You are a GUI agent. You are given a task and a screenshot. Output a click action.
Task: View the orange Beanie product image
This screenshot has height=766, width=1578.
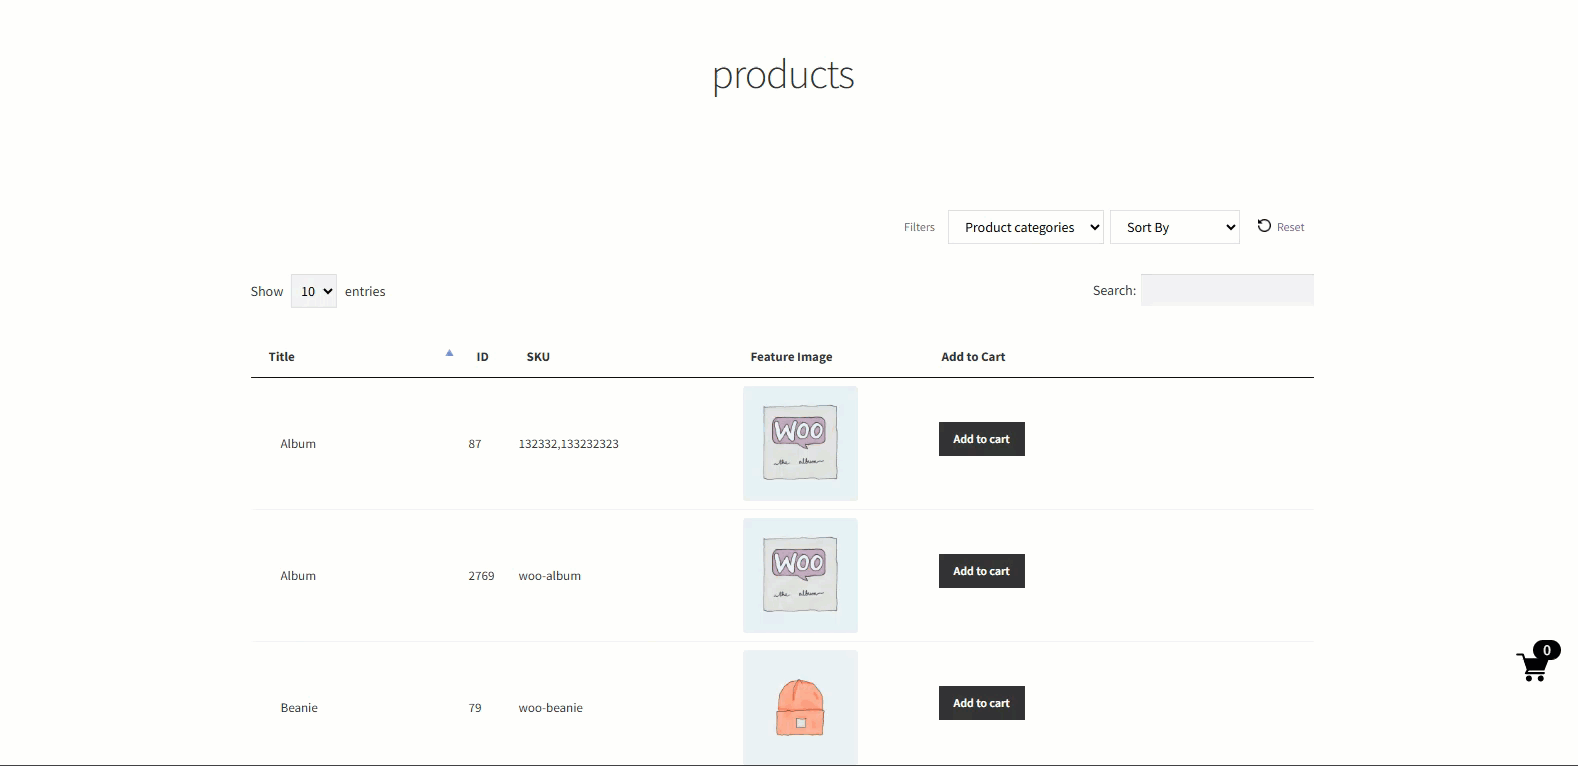coord(800,706)
